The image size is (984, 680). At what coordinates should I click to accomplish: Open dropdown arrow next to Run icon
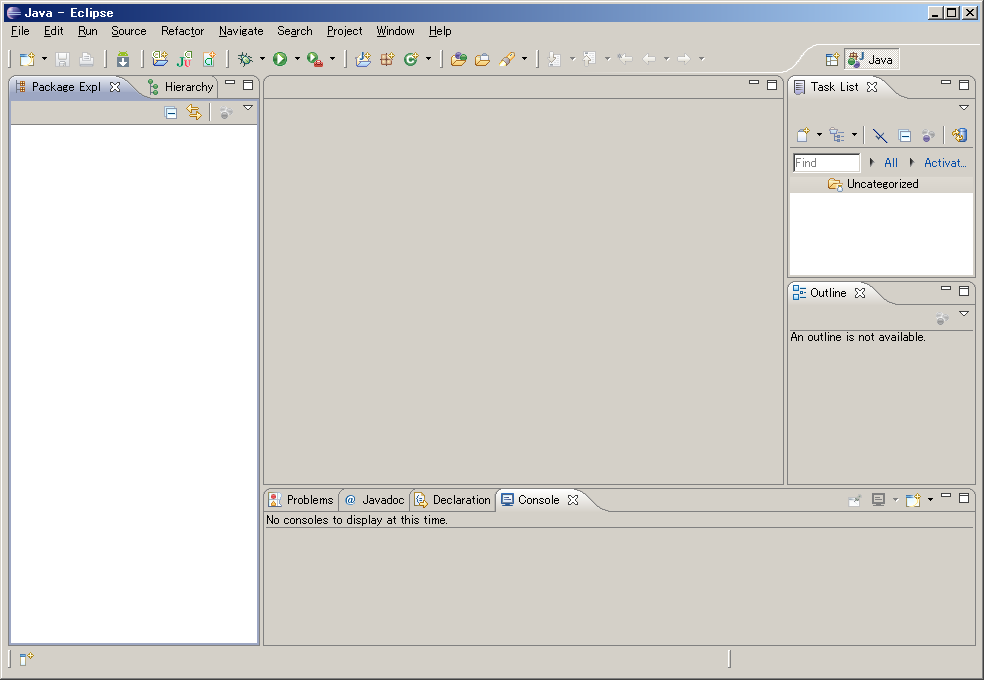297,59
